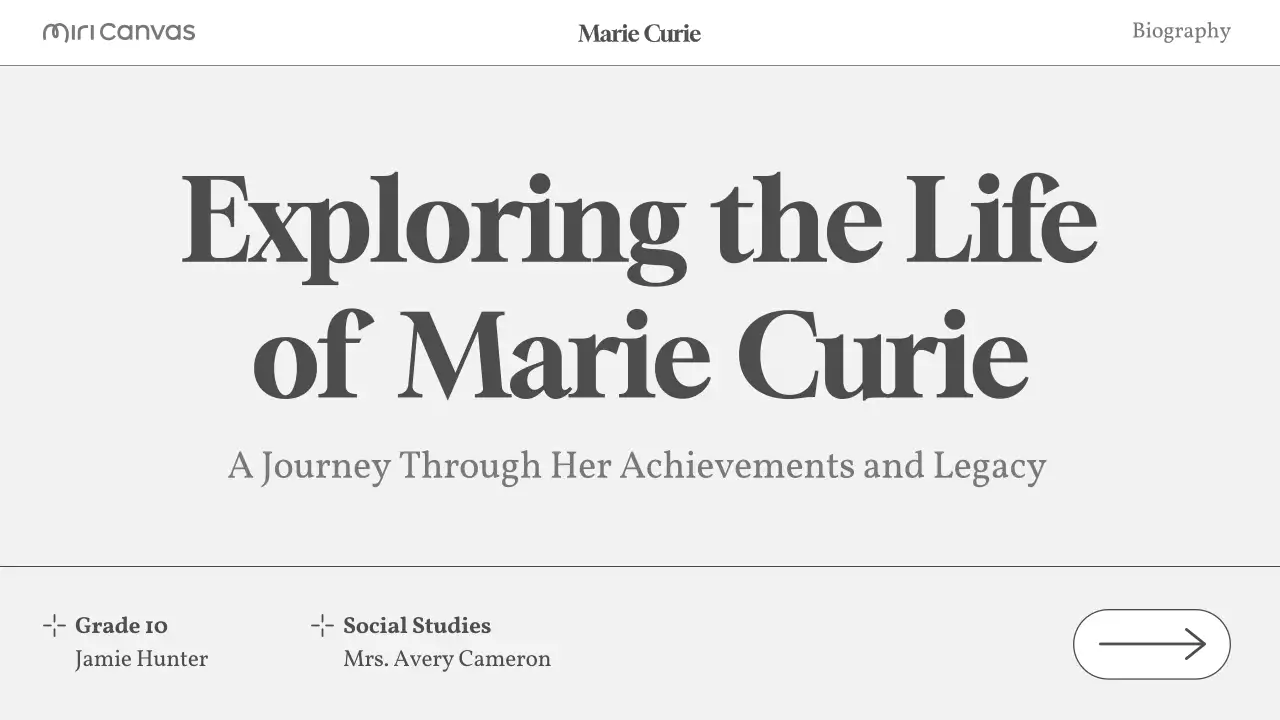Click the crosshair icon beside Social Studies
1280x720 pixels.
pyautogui.click(x=322, y=626)
